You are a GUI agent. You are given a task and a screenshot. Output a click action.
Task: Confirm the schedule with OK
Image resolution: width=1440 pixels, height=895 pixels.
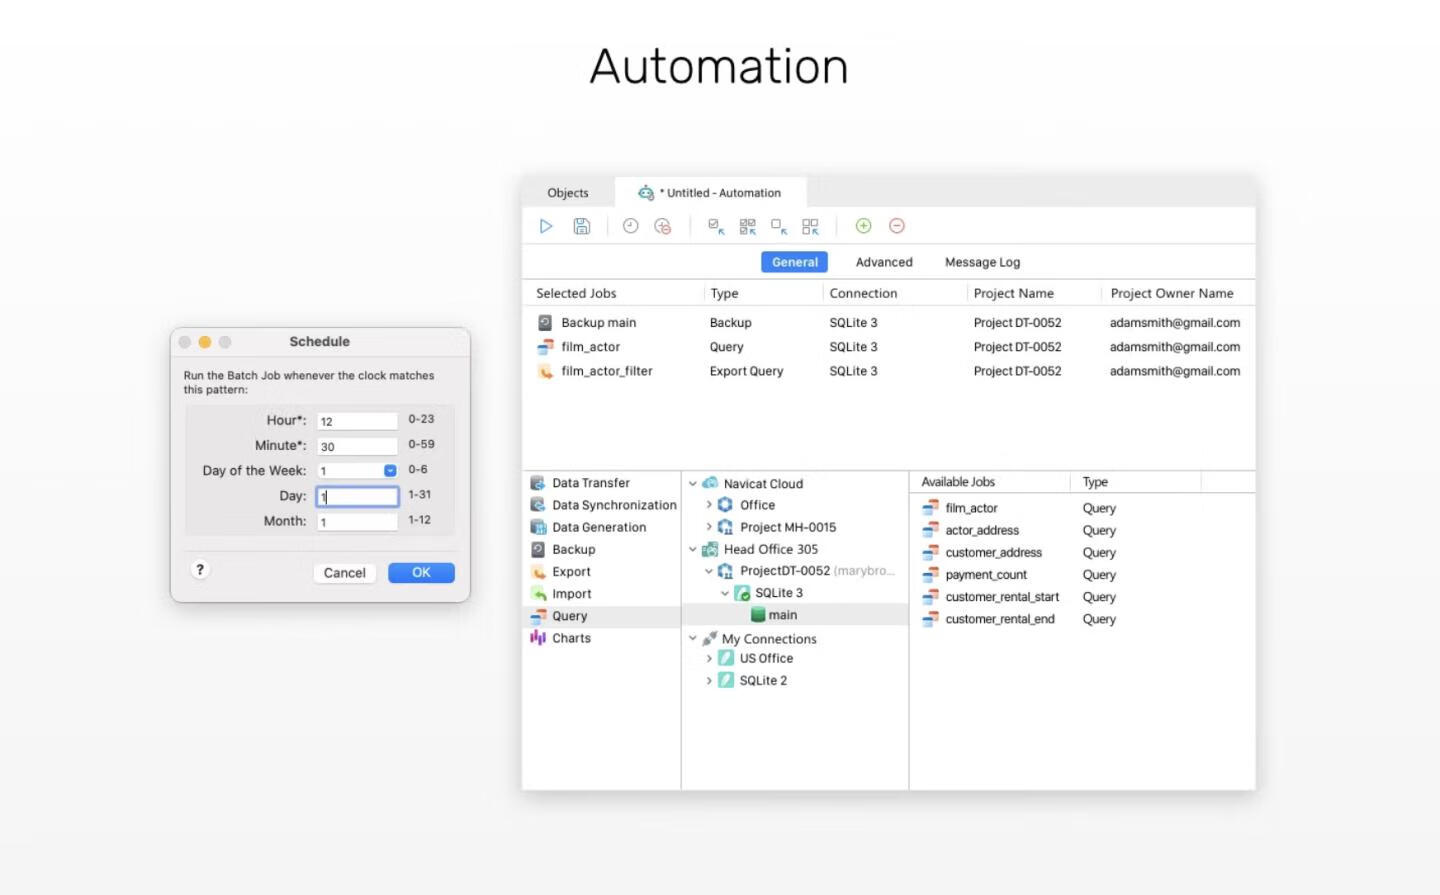421,573
